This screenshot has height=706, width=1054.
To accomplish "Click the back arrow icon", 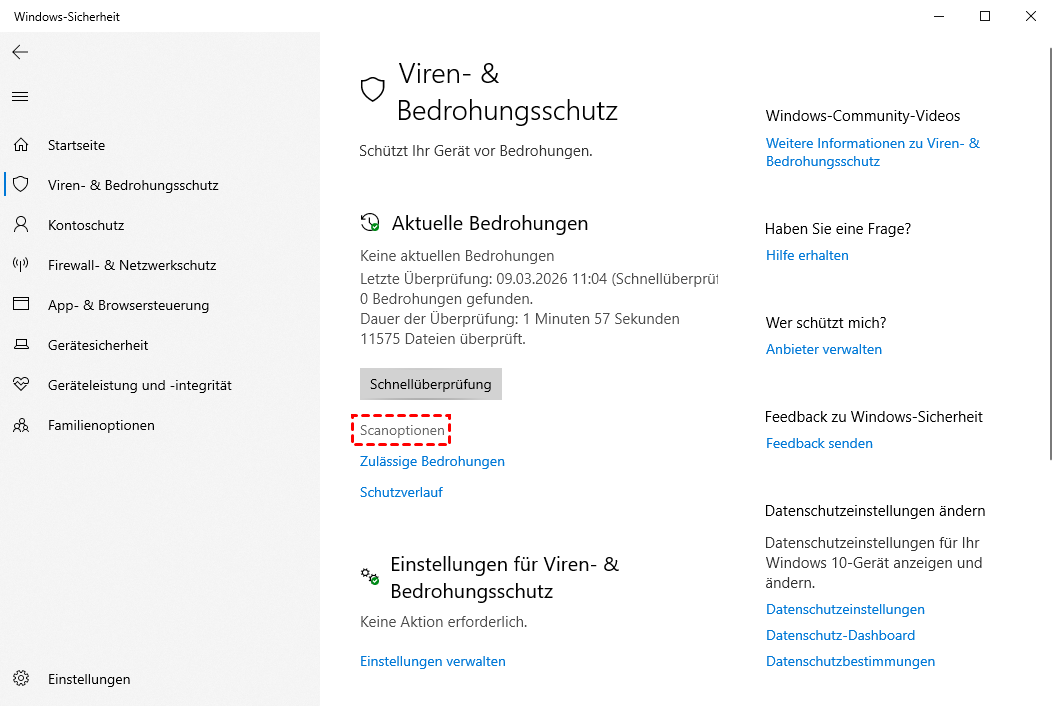I will (x=20, y=52).
